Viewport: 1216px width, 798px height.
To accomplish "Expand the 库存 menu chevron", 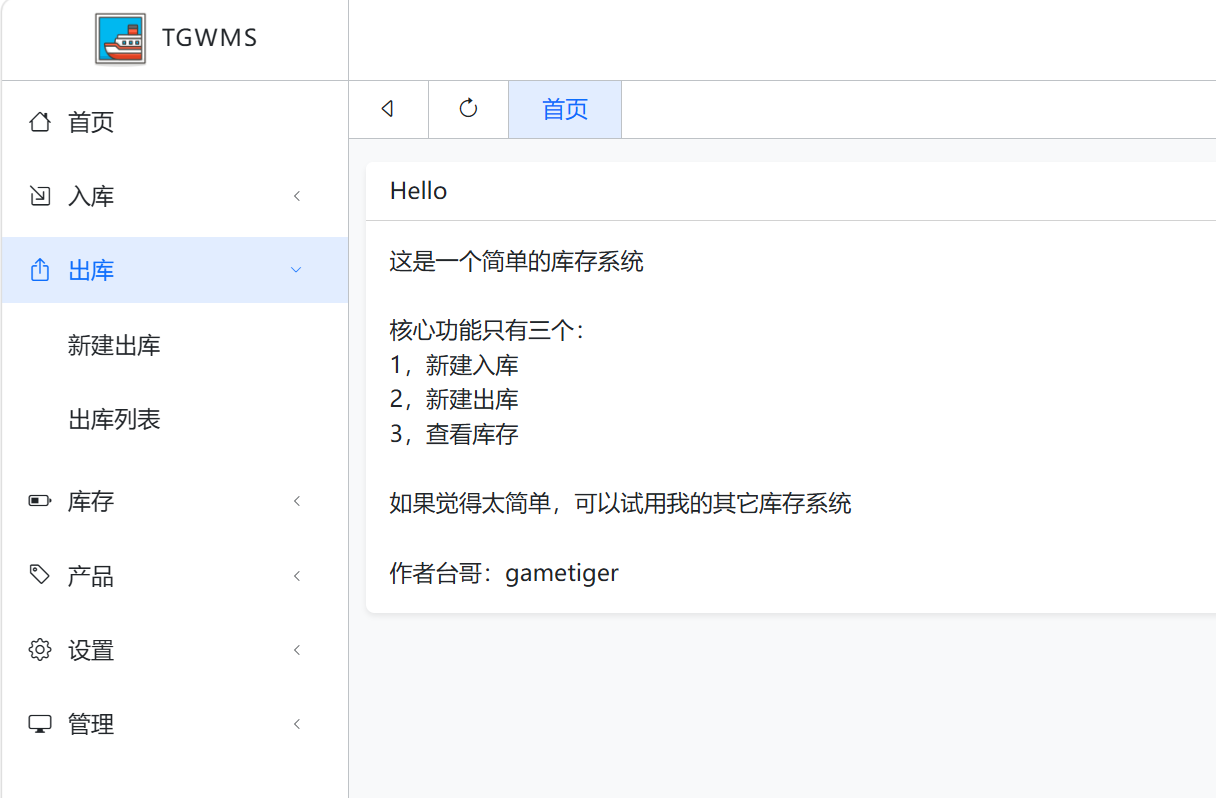I will pos(297,501).
